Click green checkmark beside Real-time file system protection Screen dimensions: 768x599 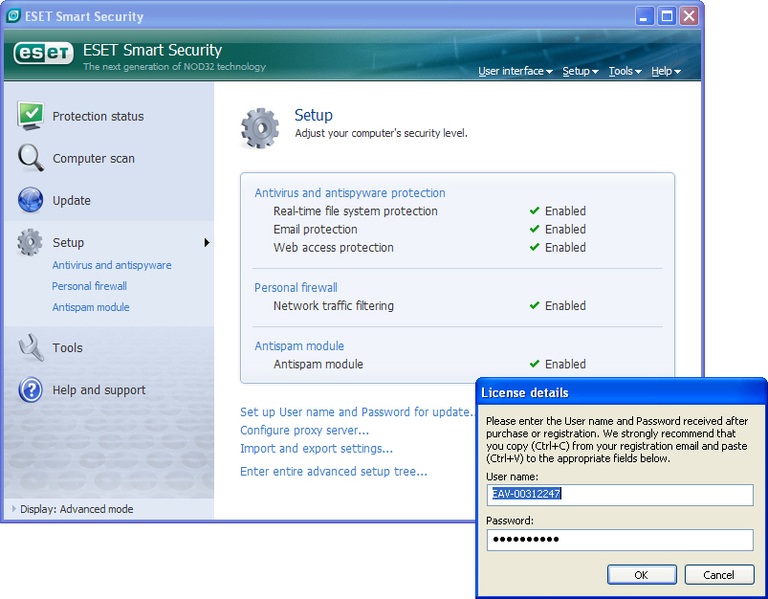coord(534,211)
